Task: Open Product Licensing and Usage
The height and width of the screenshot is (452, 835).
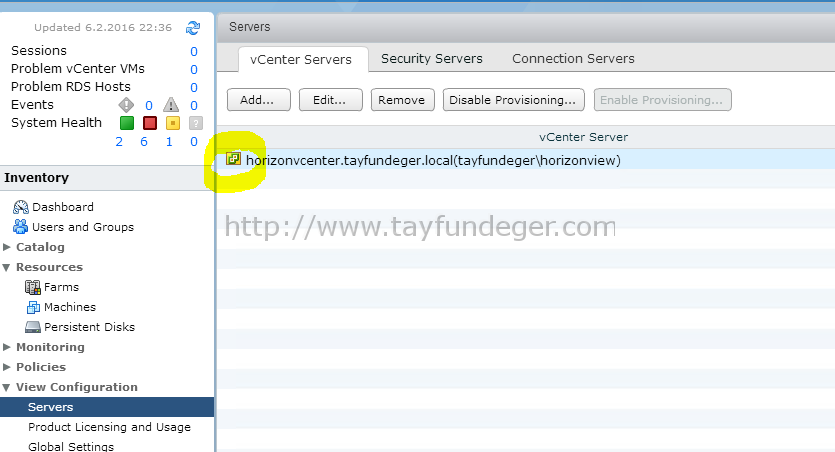Action: pos(109,427)
